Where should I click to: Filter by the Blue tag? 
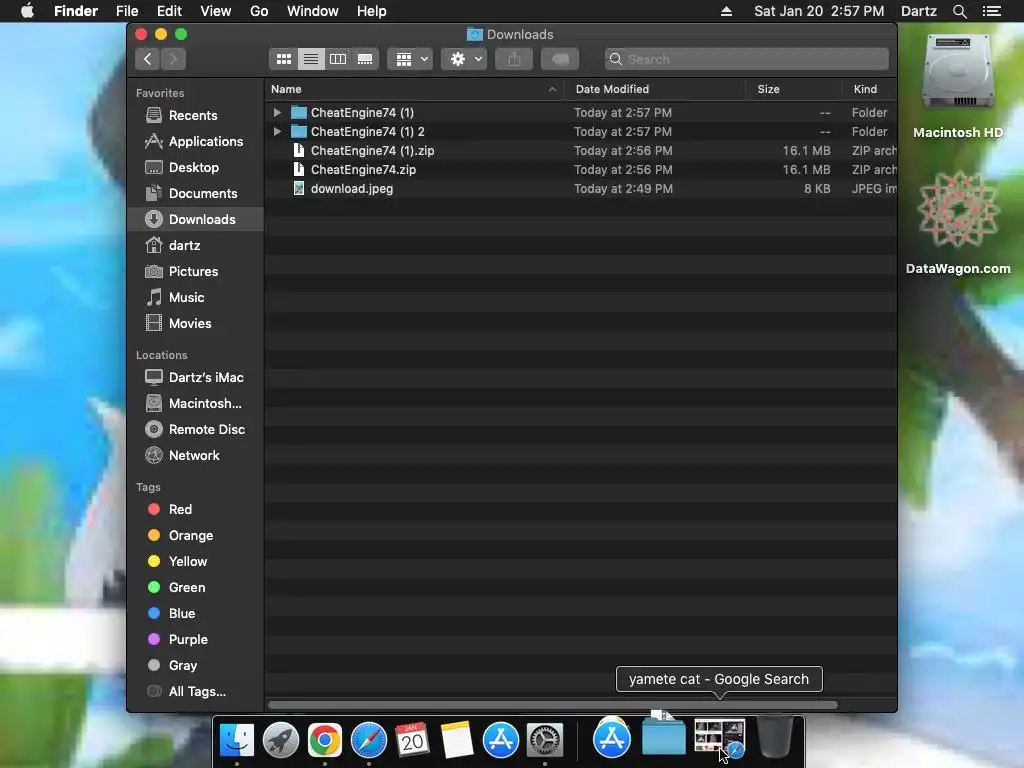tap(195, 613)
